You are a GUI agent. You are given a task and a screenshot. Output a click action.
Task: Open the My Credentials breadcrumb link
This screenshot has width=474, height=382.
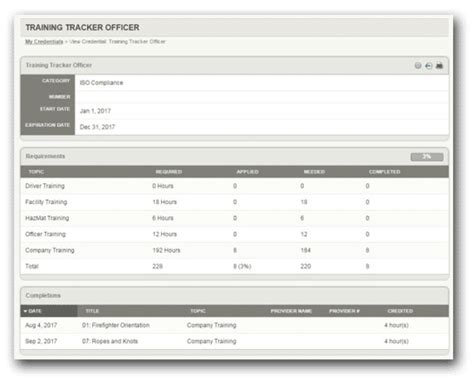44,42
